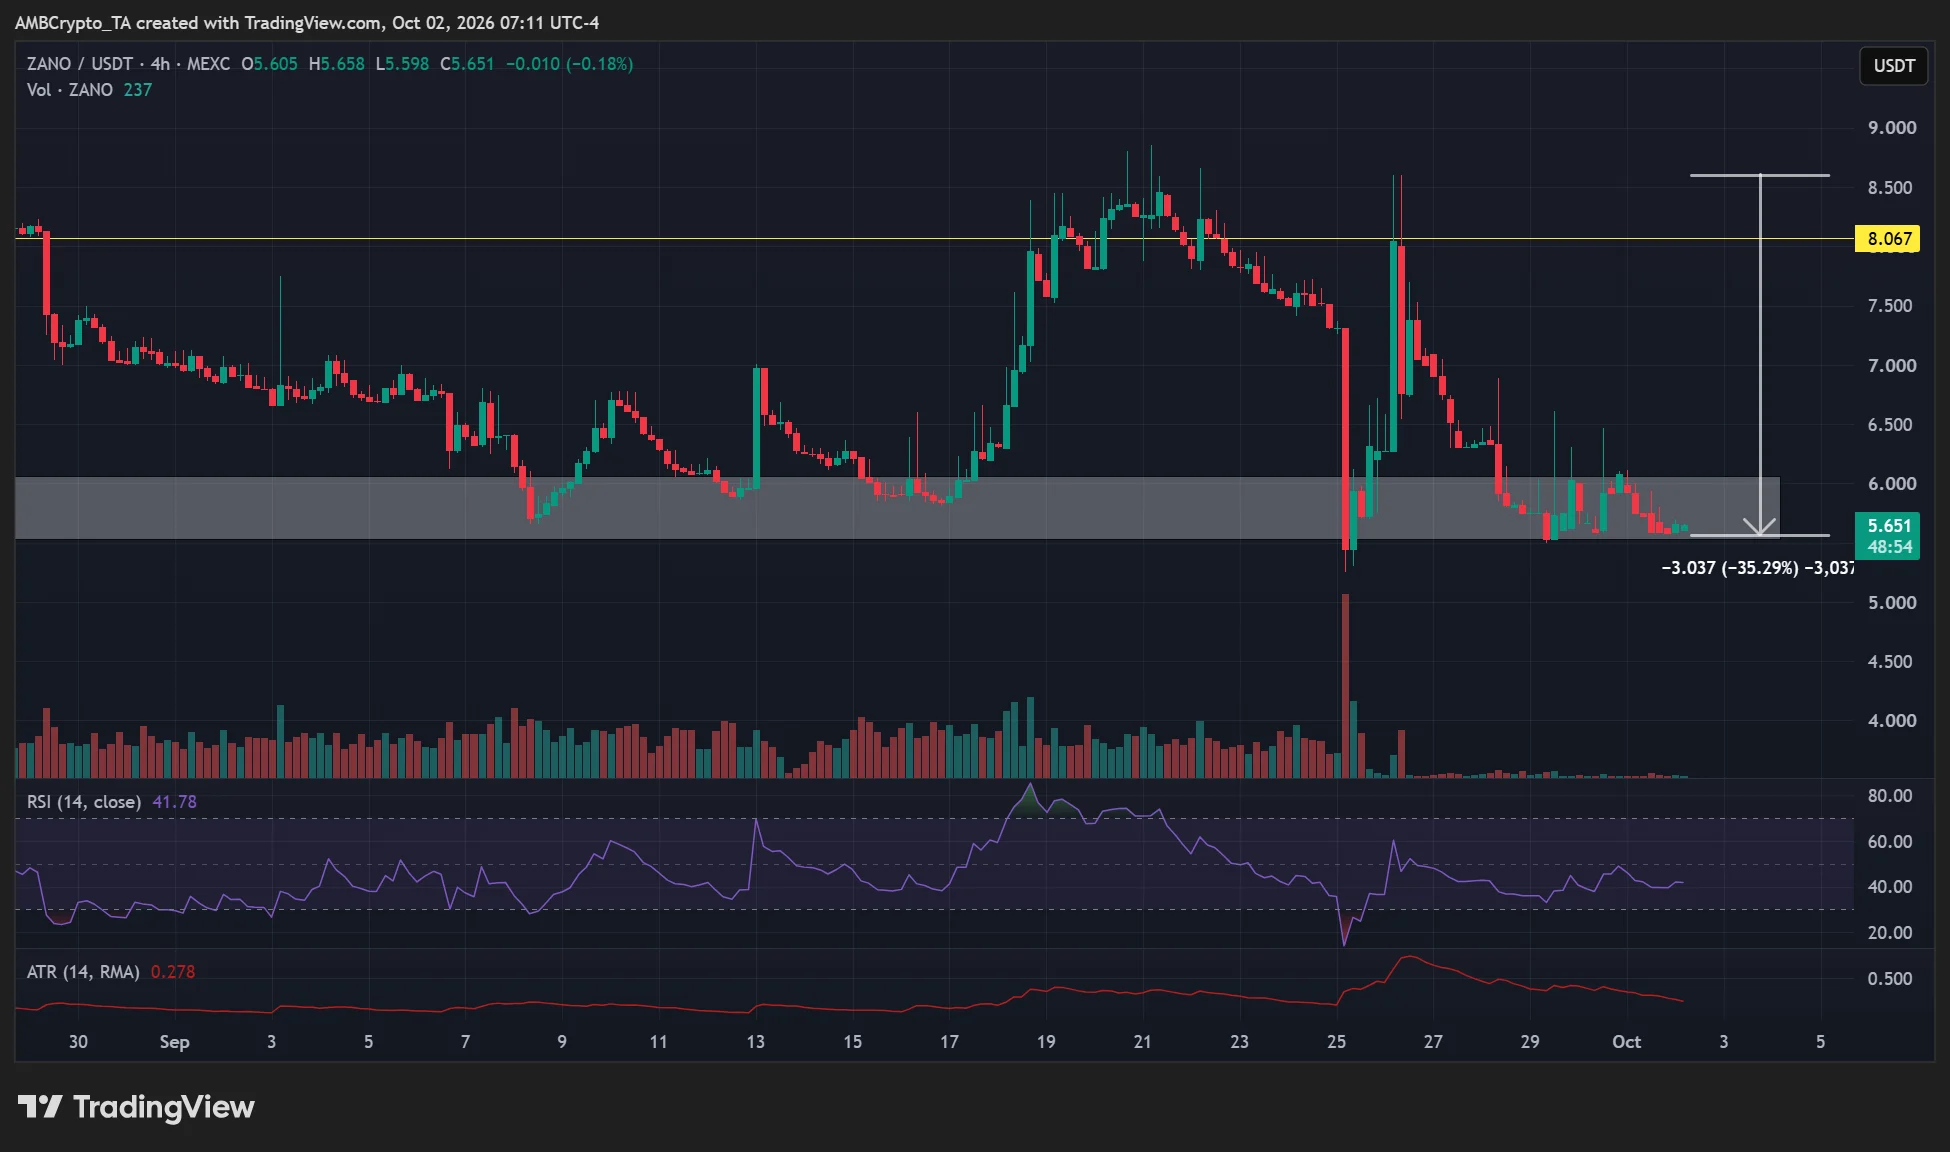Click the volume value 237
1950x1152 pixels.
point(138,90)
